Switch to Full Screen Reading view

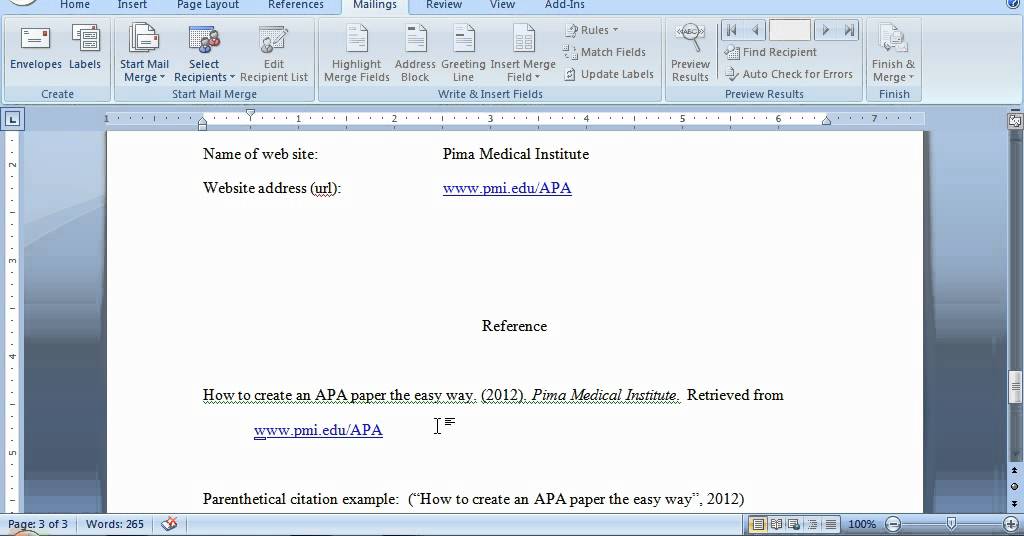click(776, 524)
